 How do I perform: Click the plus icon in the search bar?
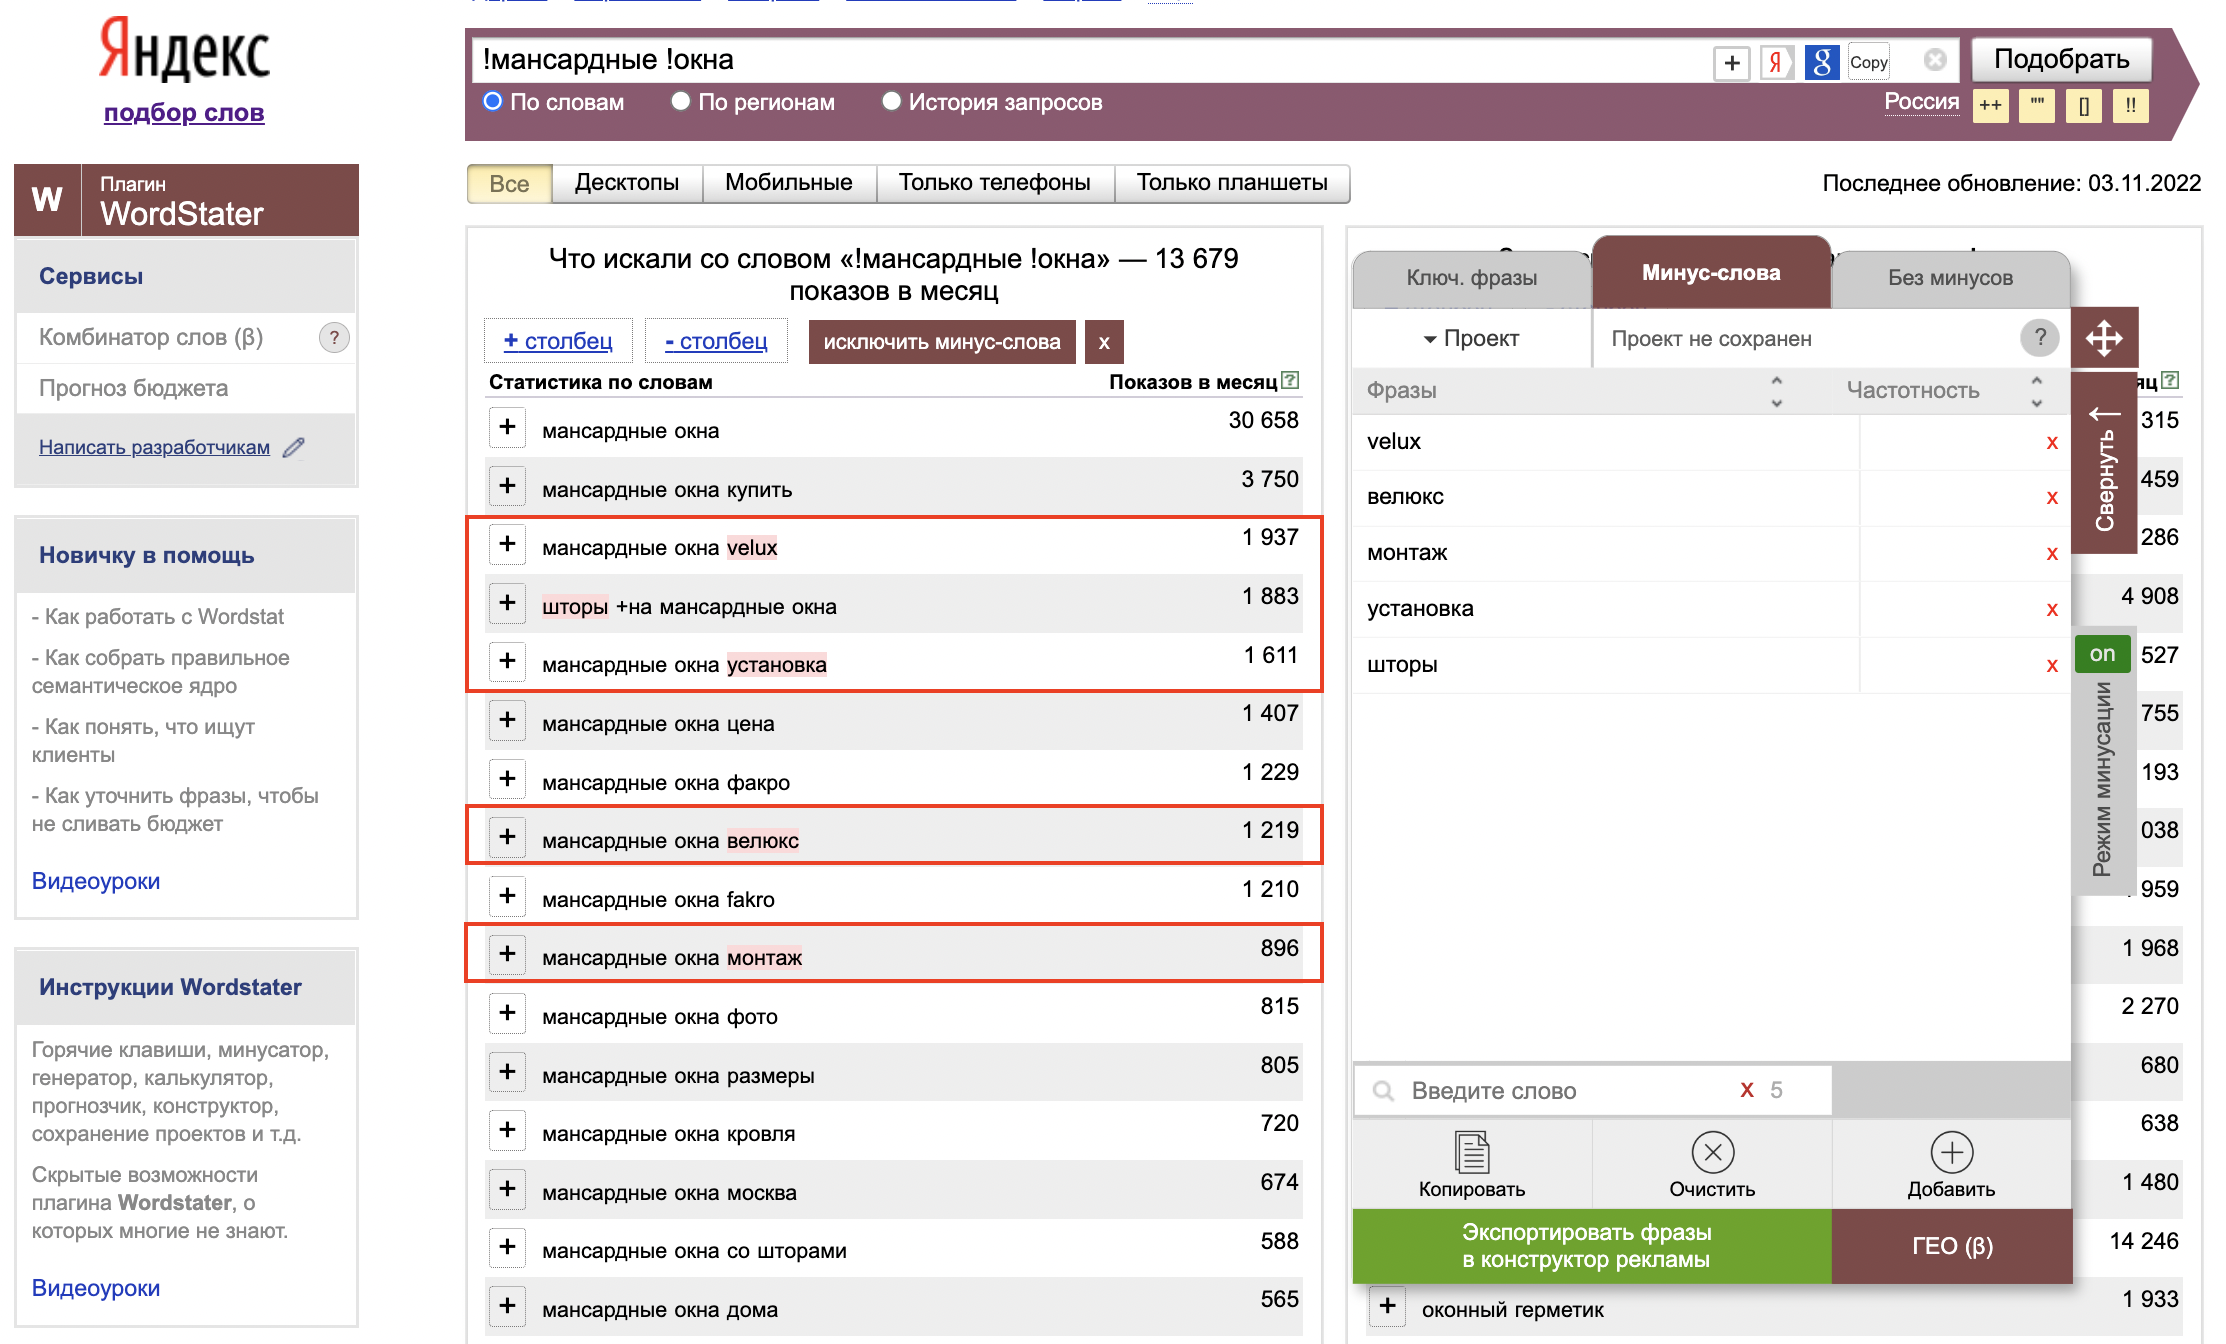tap(1732, 62)
